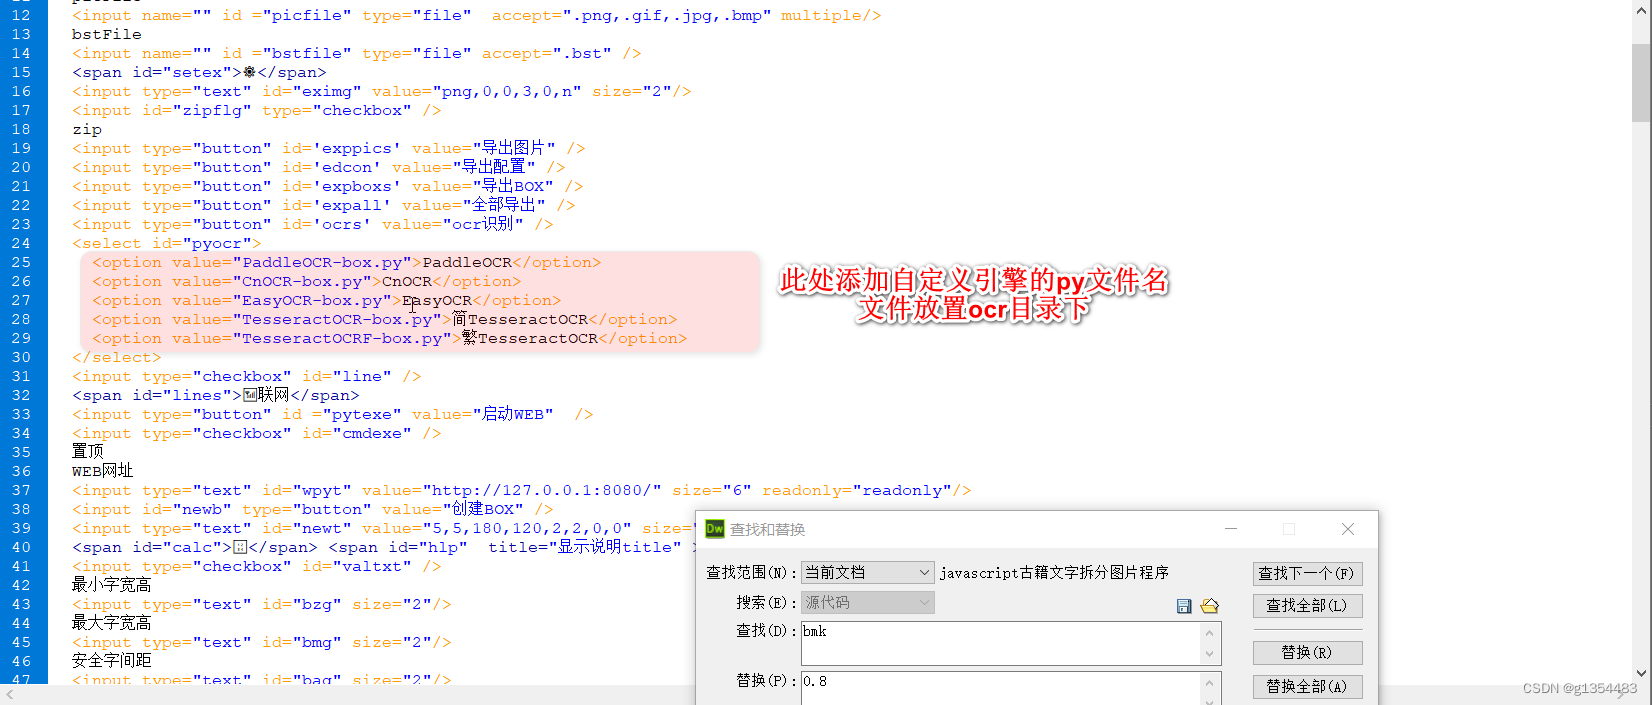This screenshot has width=1652, height=705.
Task: Click the PaddleOCR-box.py option code line
Action: [x=347, y=262]
